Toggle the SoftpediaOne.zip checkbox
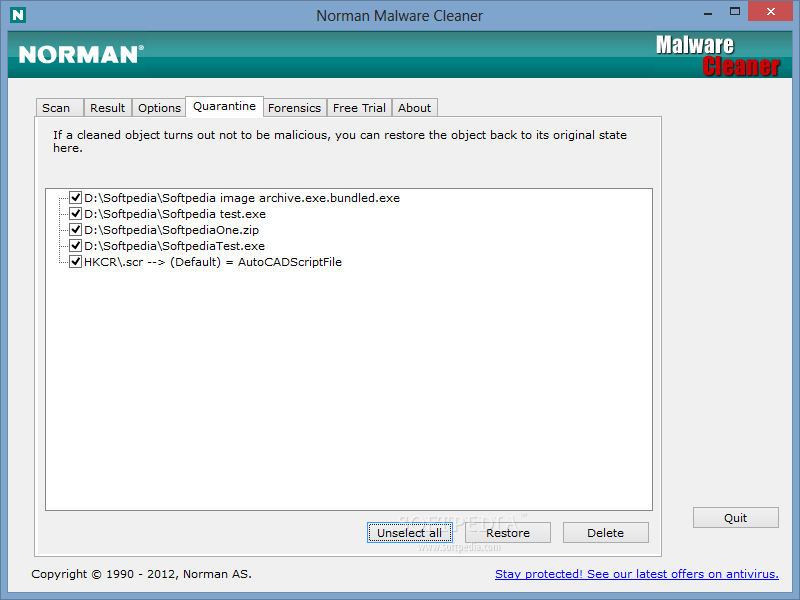This screenshot has height=600, width=800. pyautogui.click(x=76, y=230)
